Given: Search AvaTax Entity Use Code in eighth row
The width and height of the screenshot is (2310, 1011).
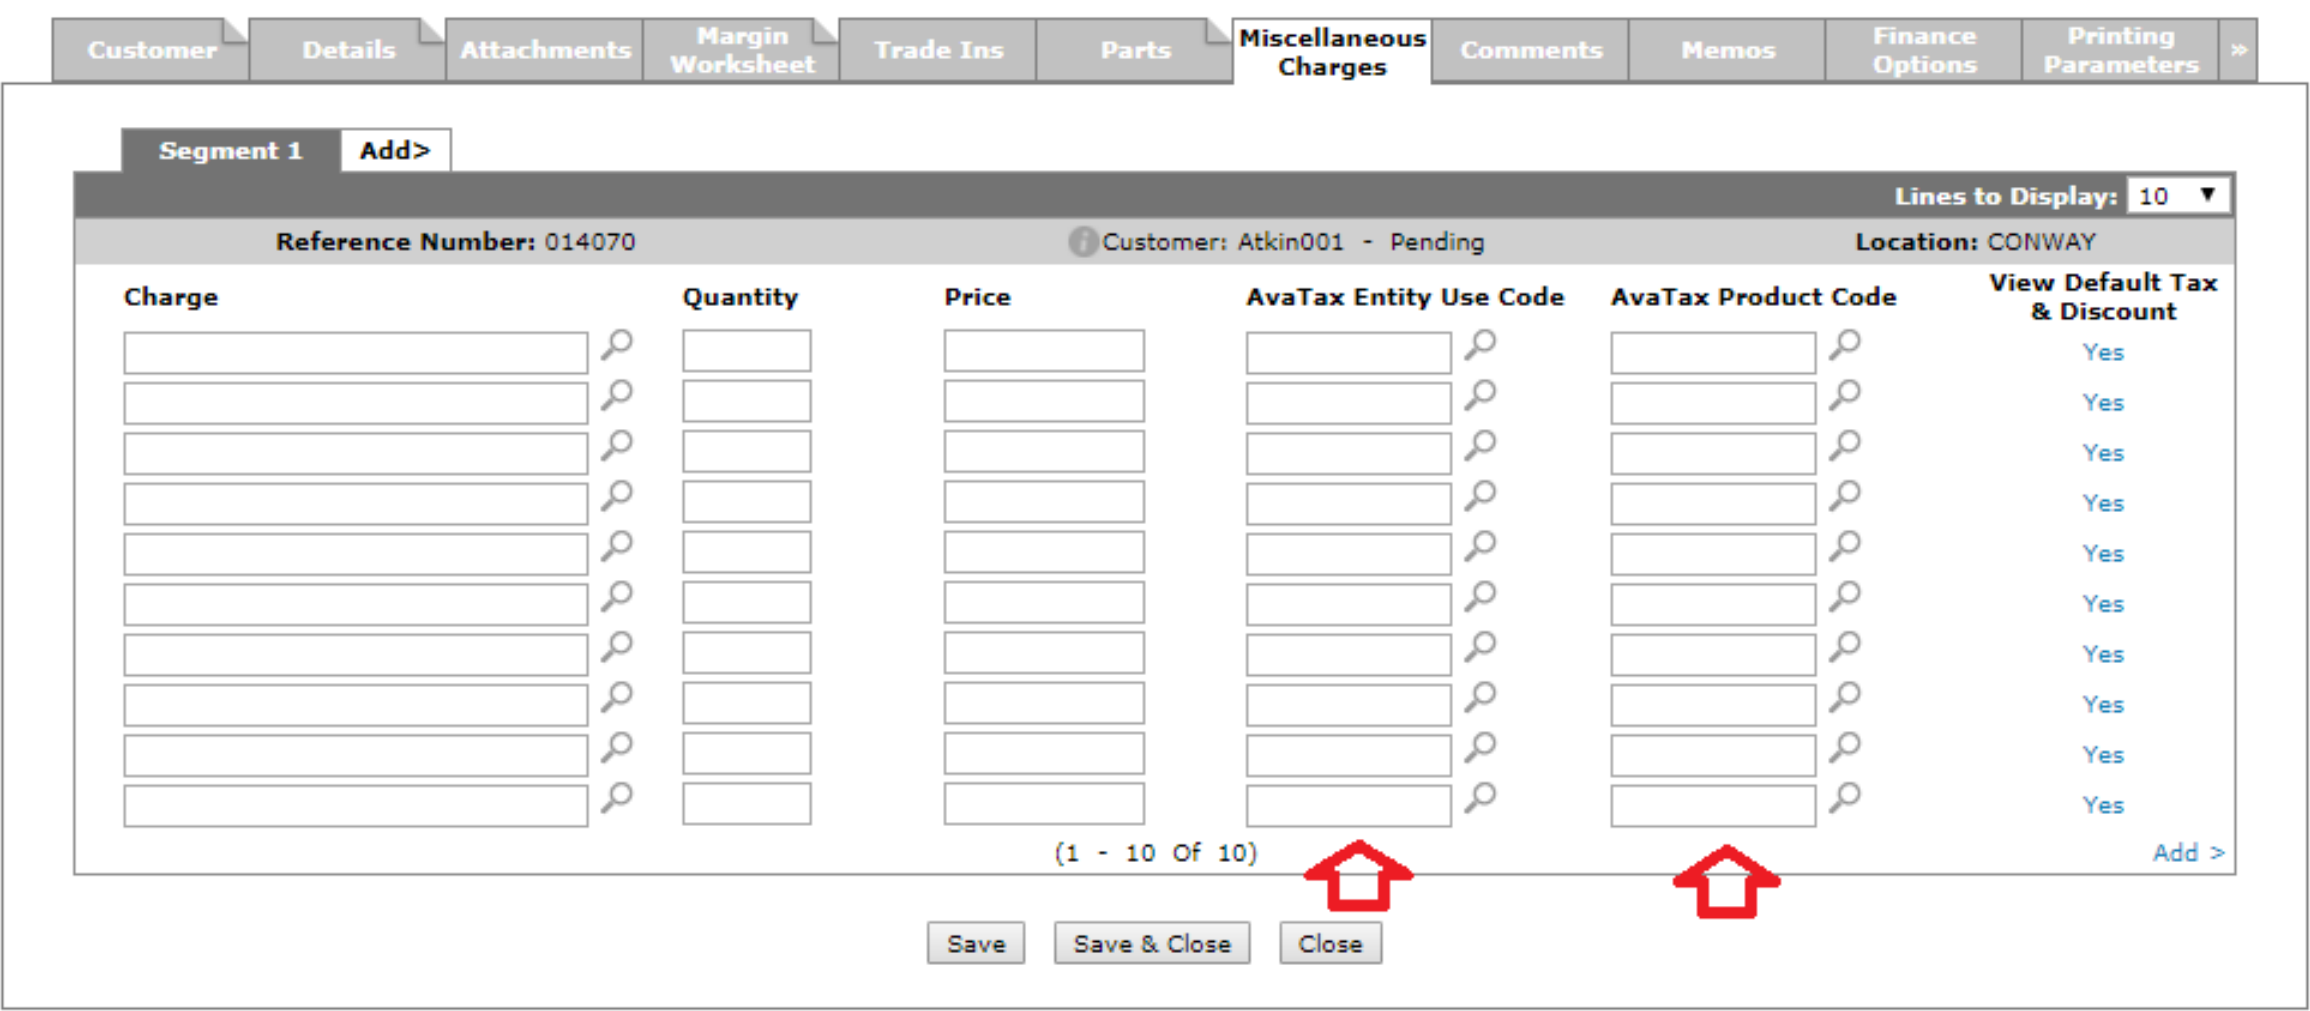Looking at the screenshot, I should coord(1480,697).
